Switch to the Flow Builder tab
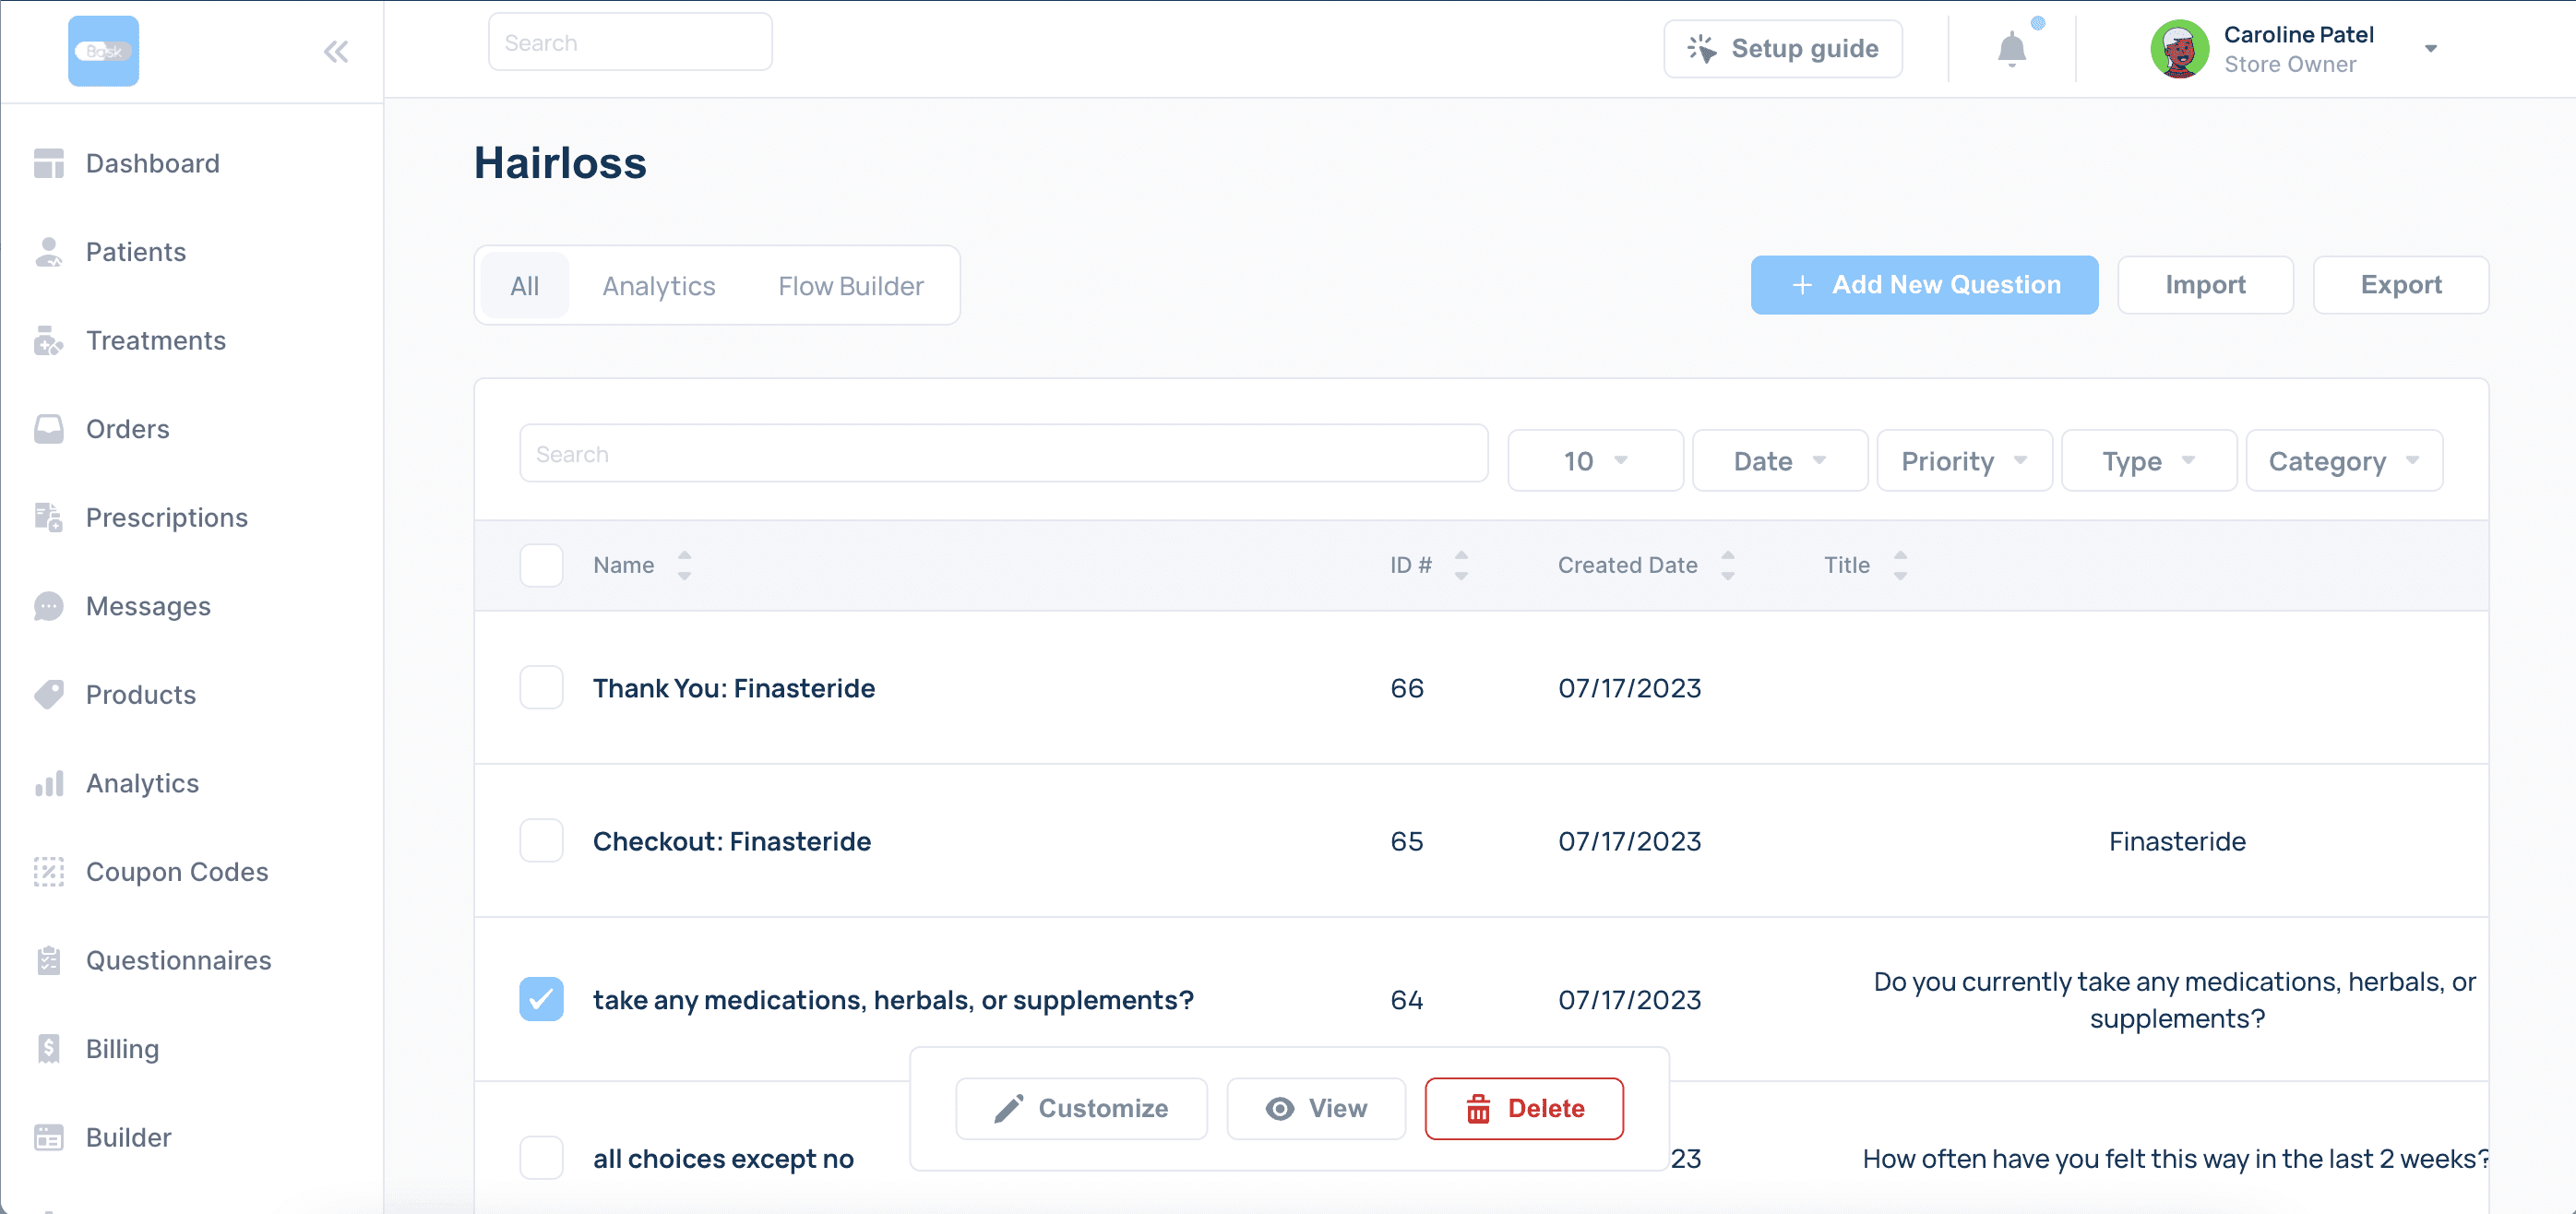 tap(850, 286)
